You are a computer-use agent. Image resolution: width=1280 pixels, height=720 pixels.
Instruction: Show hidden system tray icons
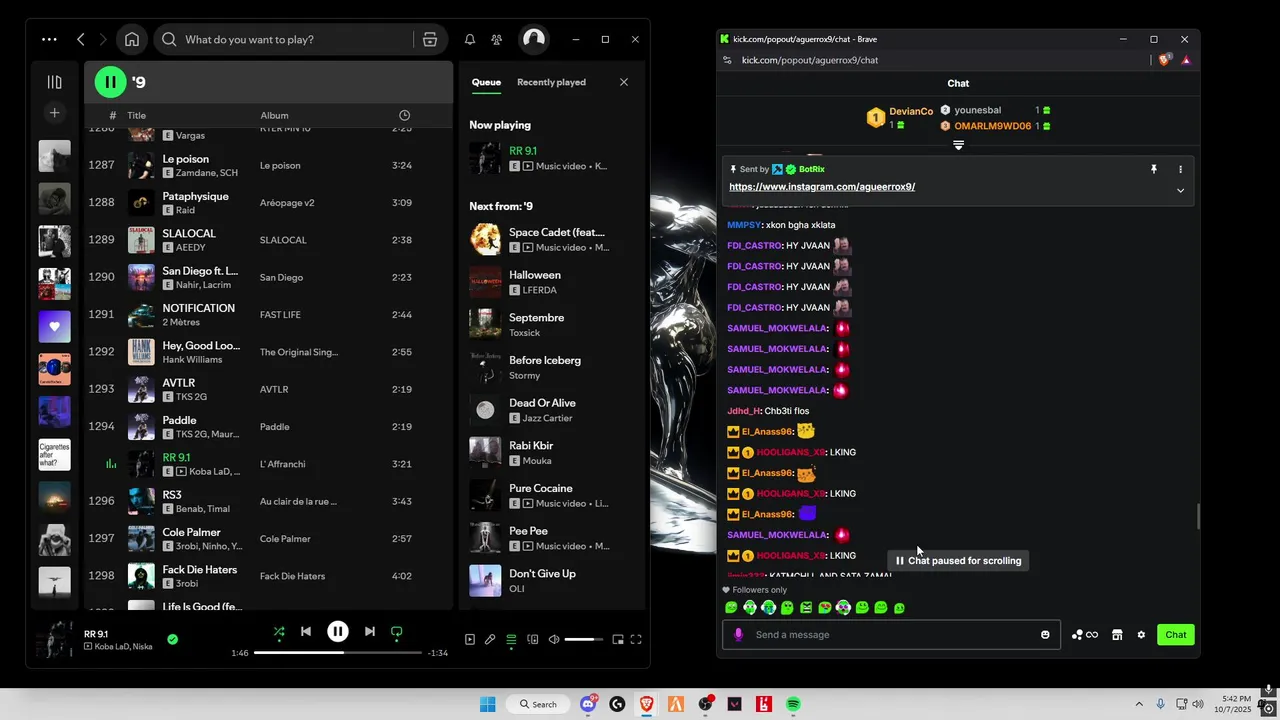(x=1138, y=704)
